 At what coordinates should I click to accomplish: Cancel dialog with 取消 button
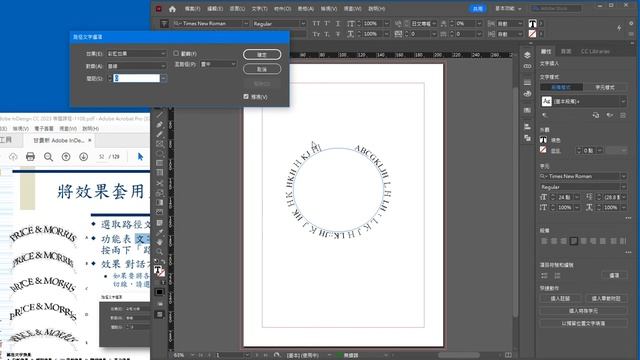(x=262, y=69)
